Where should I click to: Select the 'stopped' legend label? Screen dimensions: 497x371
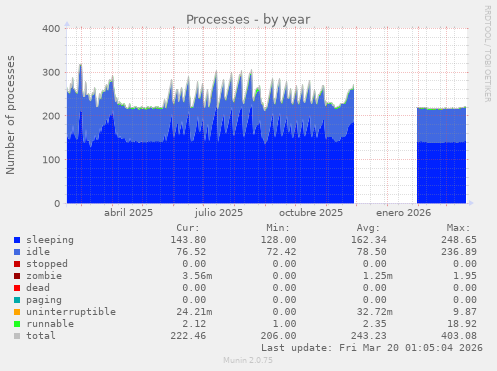(x=47, y=264)
